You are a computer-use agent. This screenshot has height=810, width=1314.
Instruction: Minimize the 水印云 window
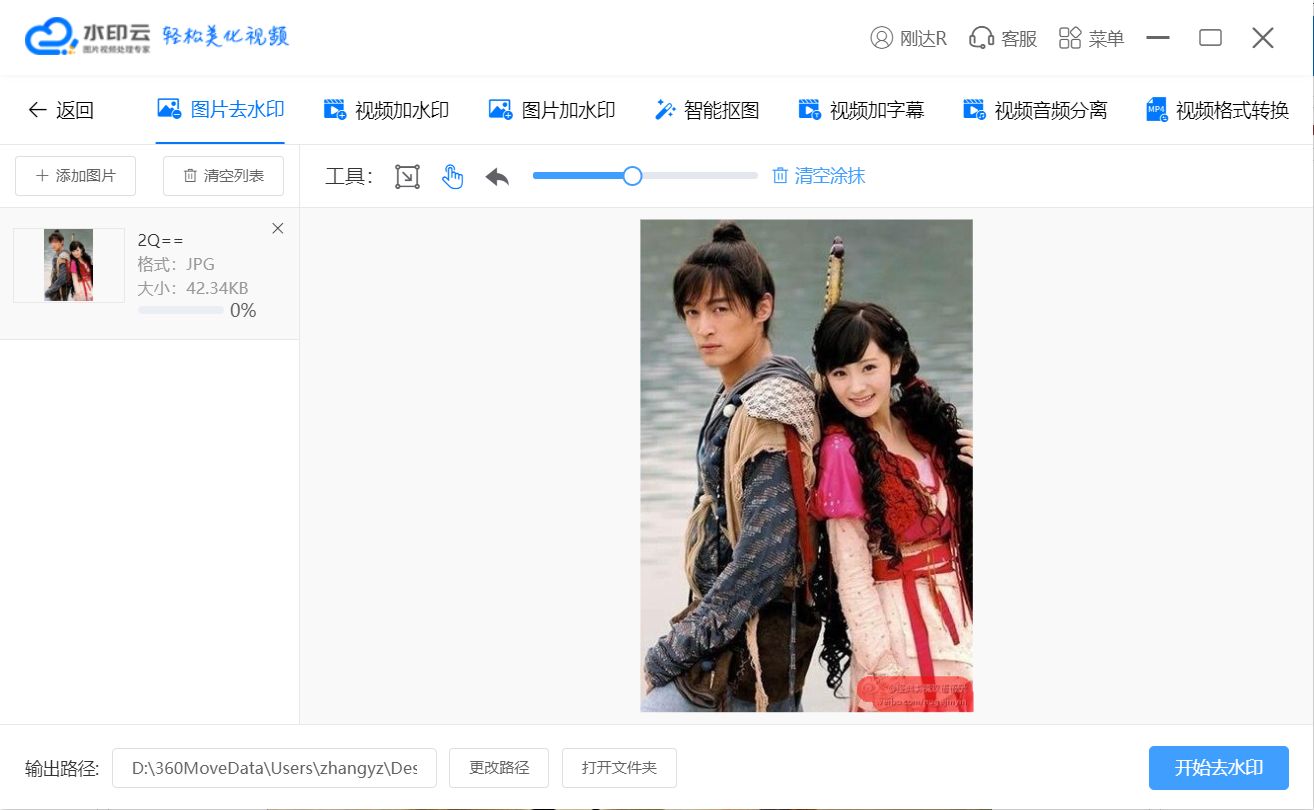(x=1158, y=38)
